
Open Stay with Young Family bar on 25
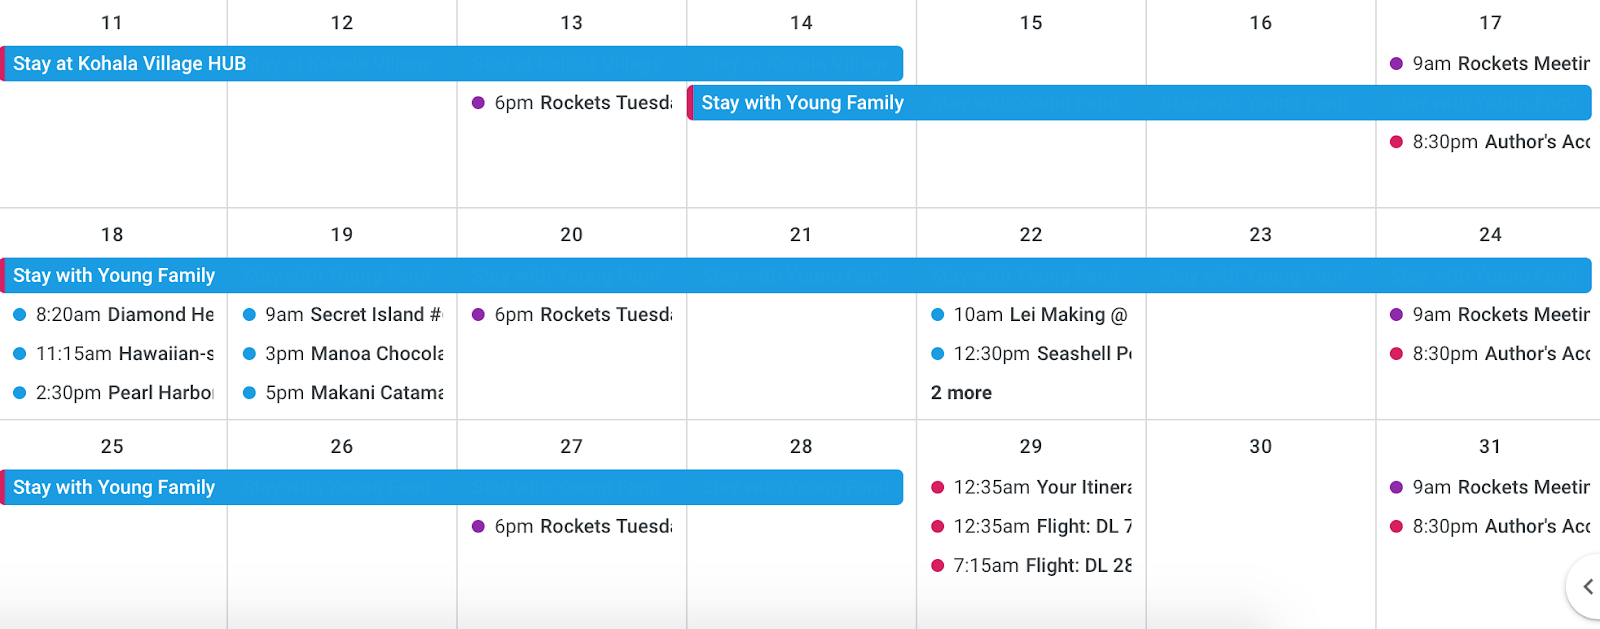click(x=452, y=487)
